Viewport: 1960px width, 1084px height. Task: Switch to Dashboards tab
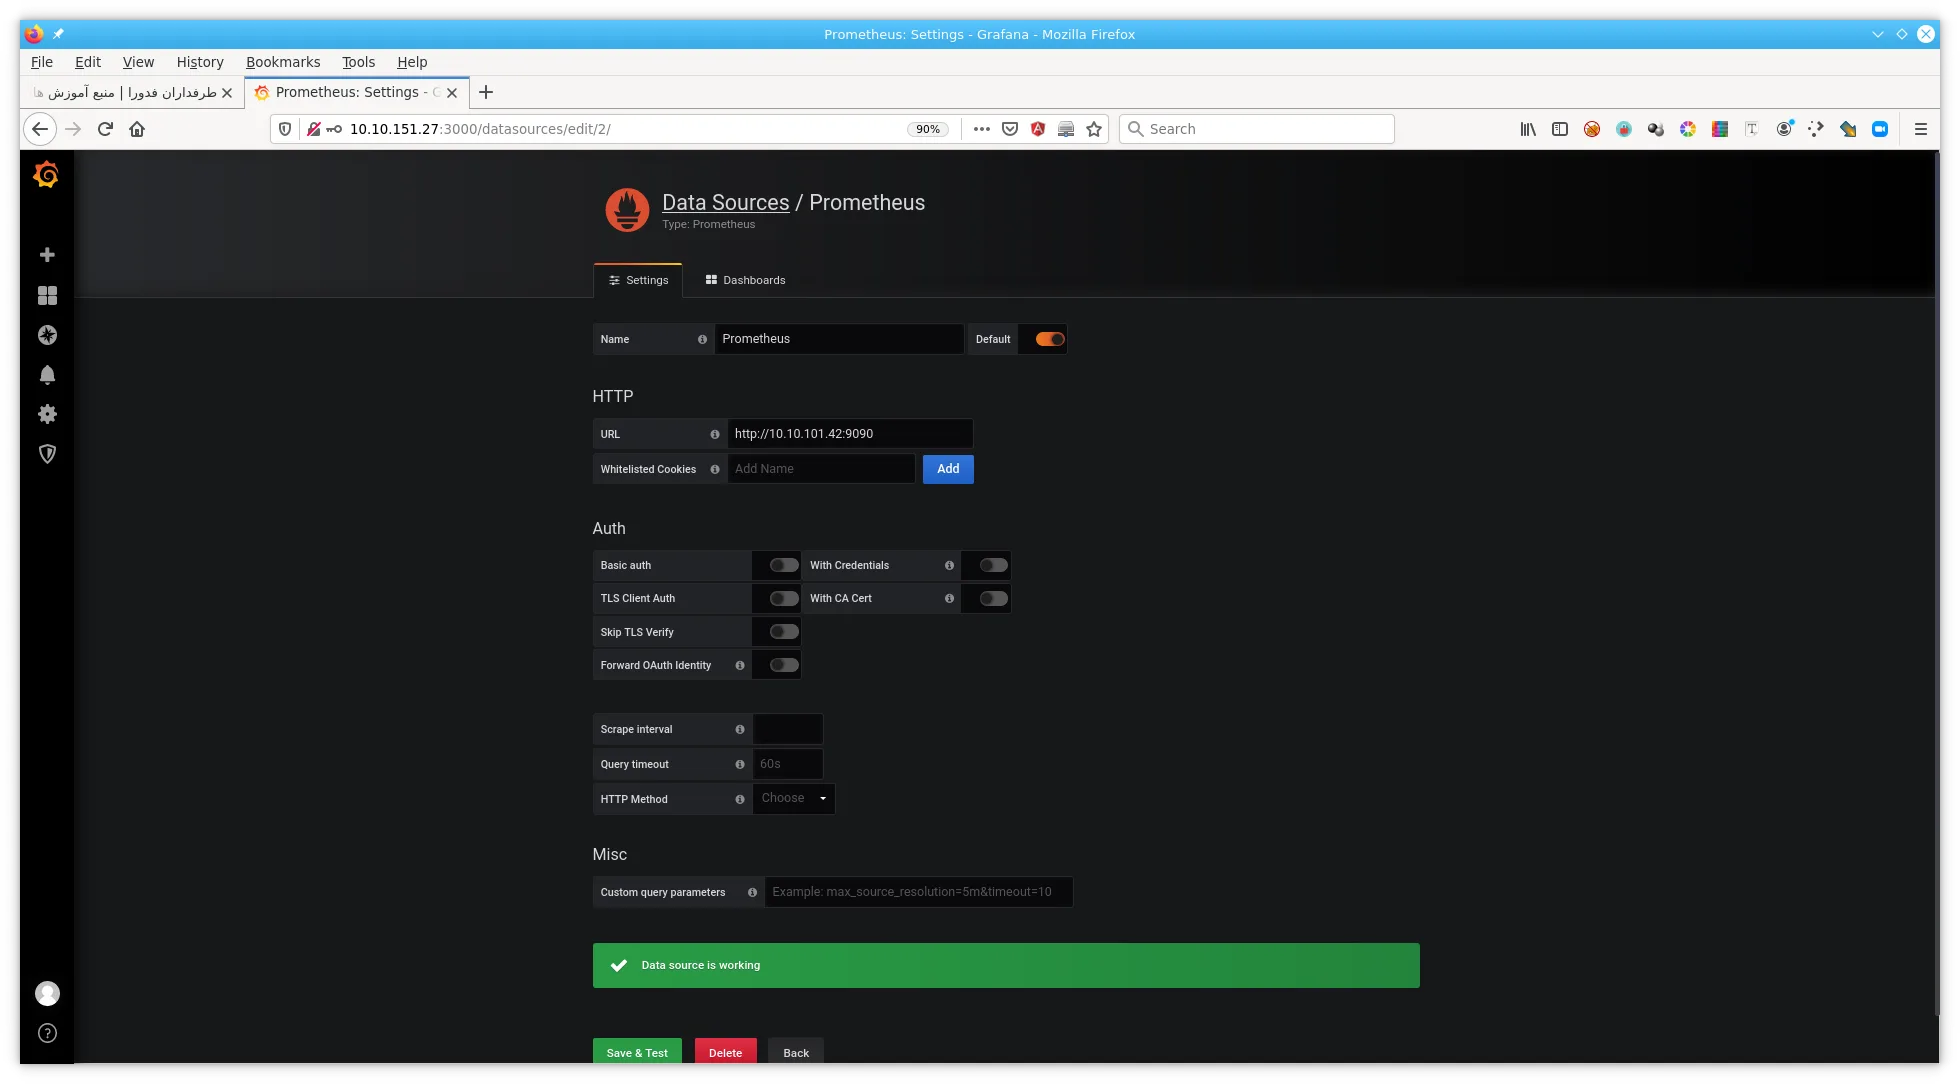[745, 280]
